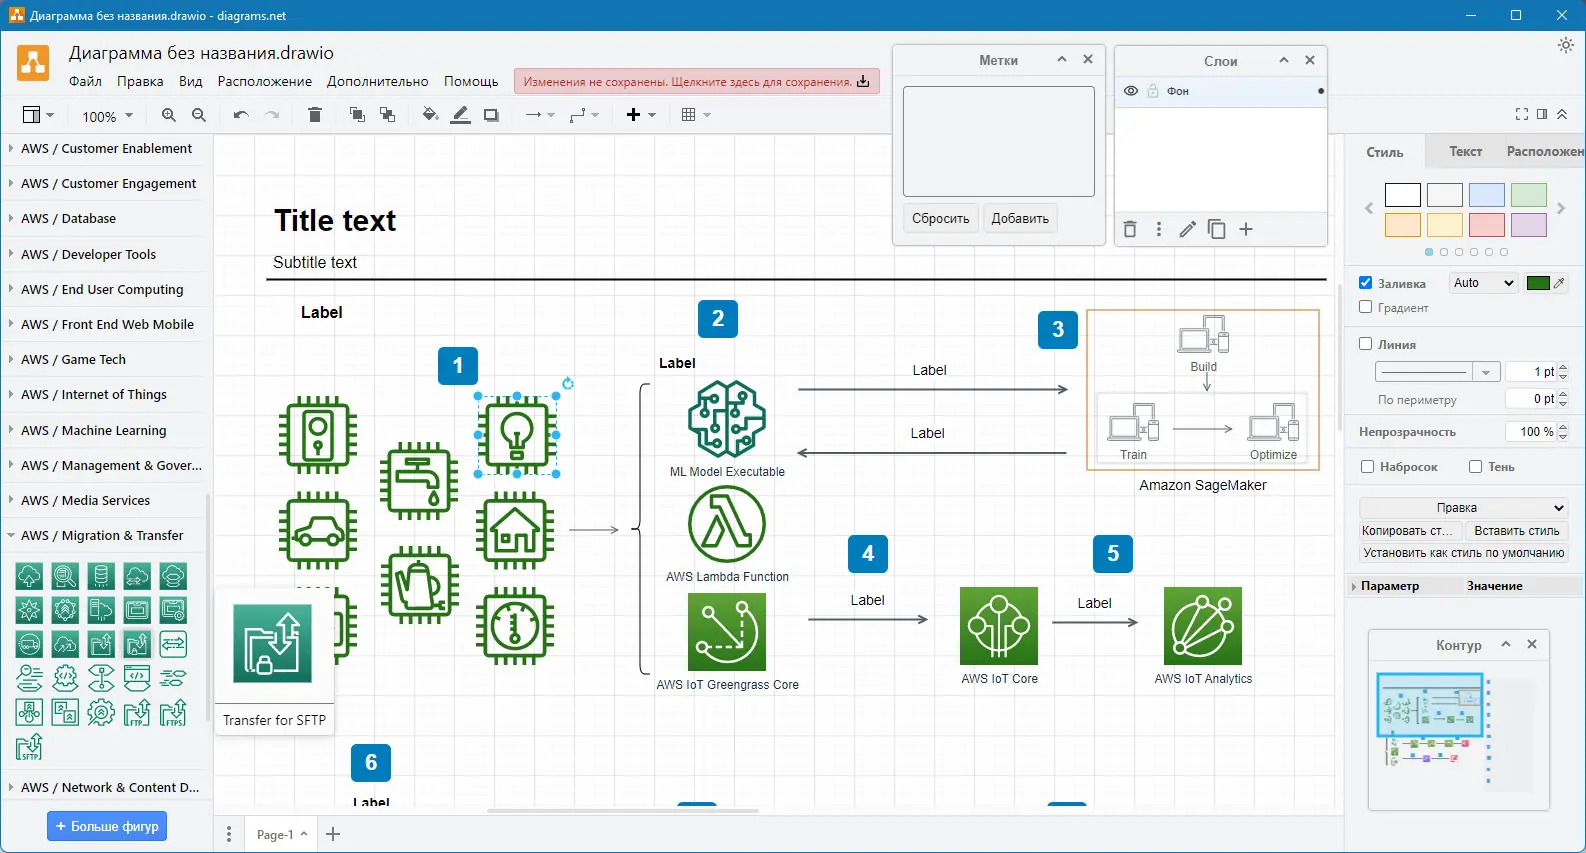Viewport: 1586px width, 853px height.
Task: Expand AWS / Machine Learning category
Action: pos(94,430)
